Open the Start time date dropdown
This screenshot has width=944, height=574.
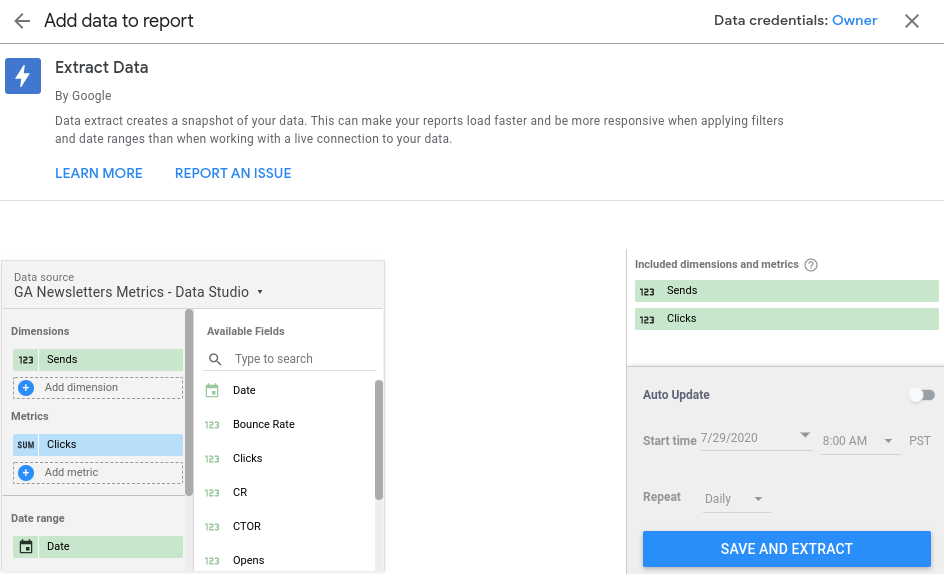pyautogui.click(x=756, y=438)
